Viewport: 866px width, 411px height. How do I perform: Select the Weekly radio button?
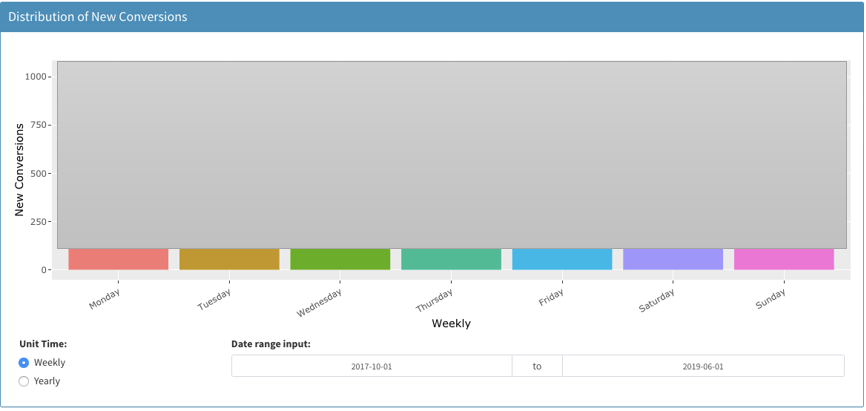(x=24, y=363)
